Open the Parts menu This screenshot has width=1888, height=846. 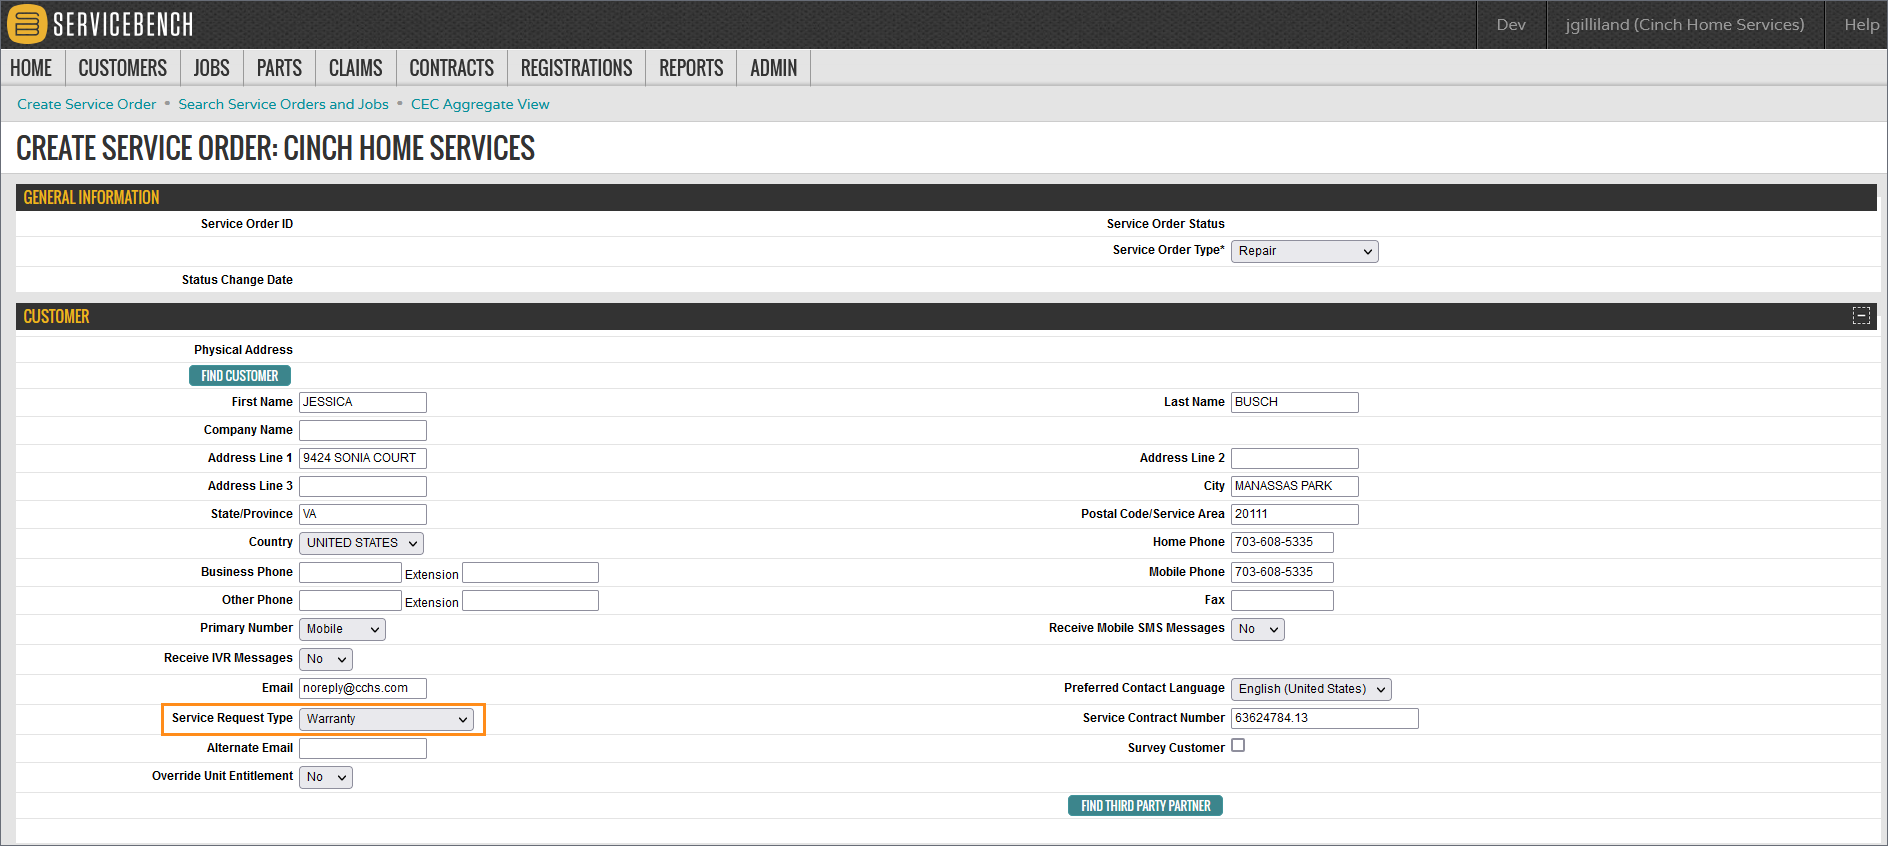point(279,68)
